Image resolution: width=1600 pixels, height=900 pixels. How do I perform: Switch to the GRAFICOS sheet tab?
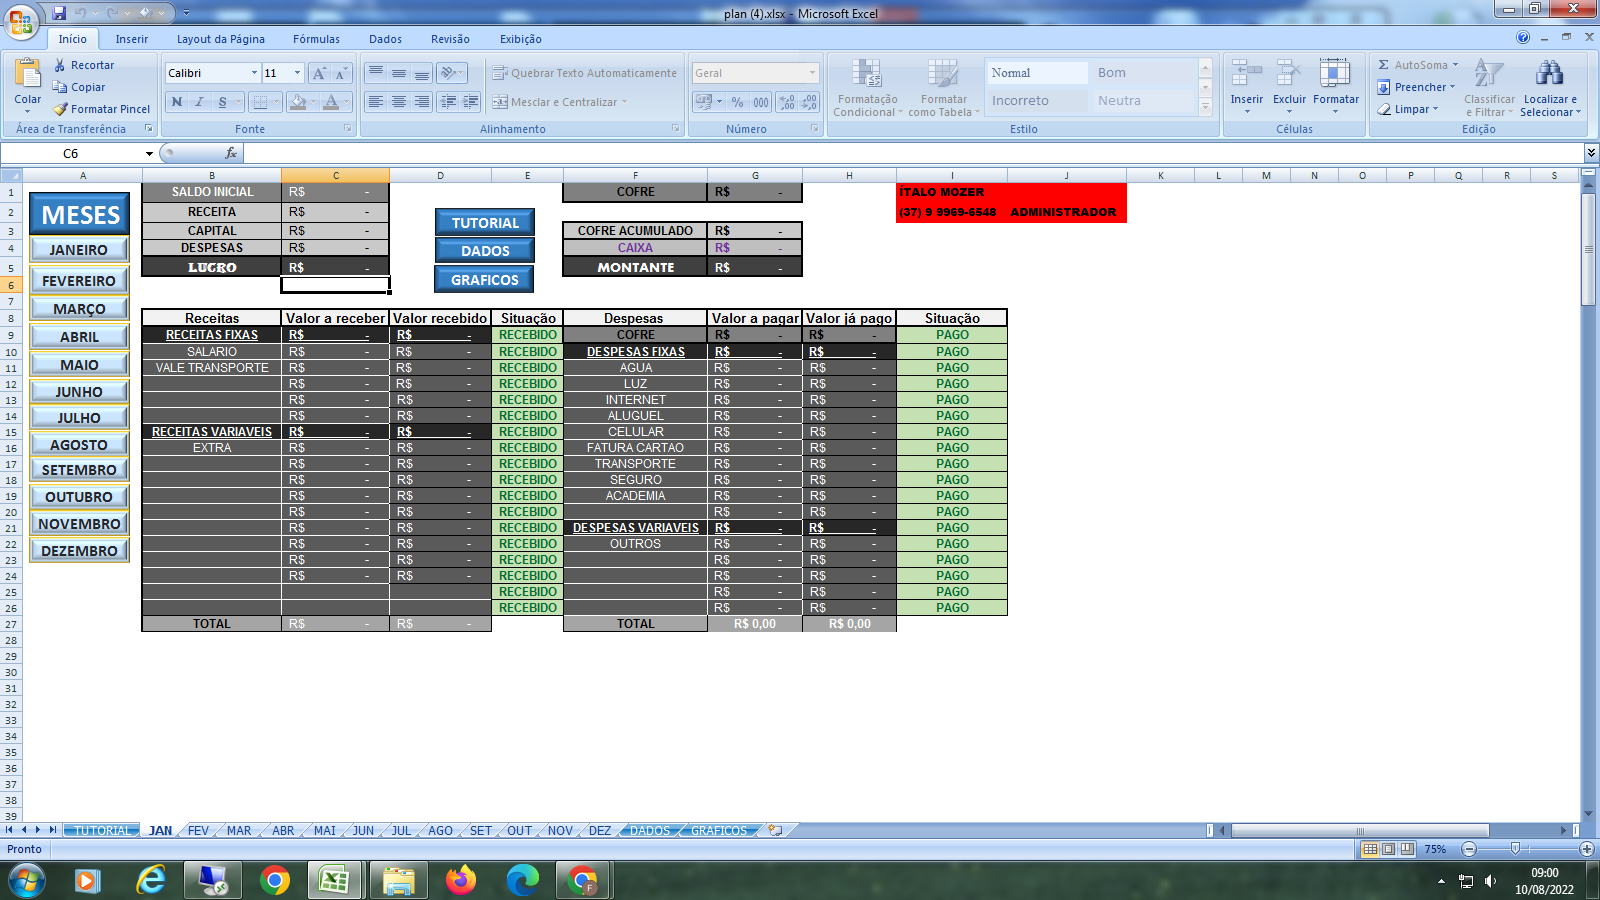[x=719, y=831]
